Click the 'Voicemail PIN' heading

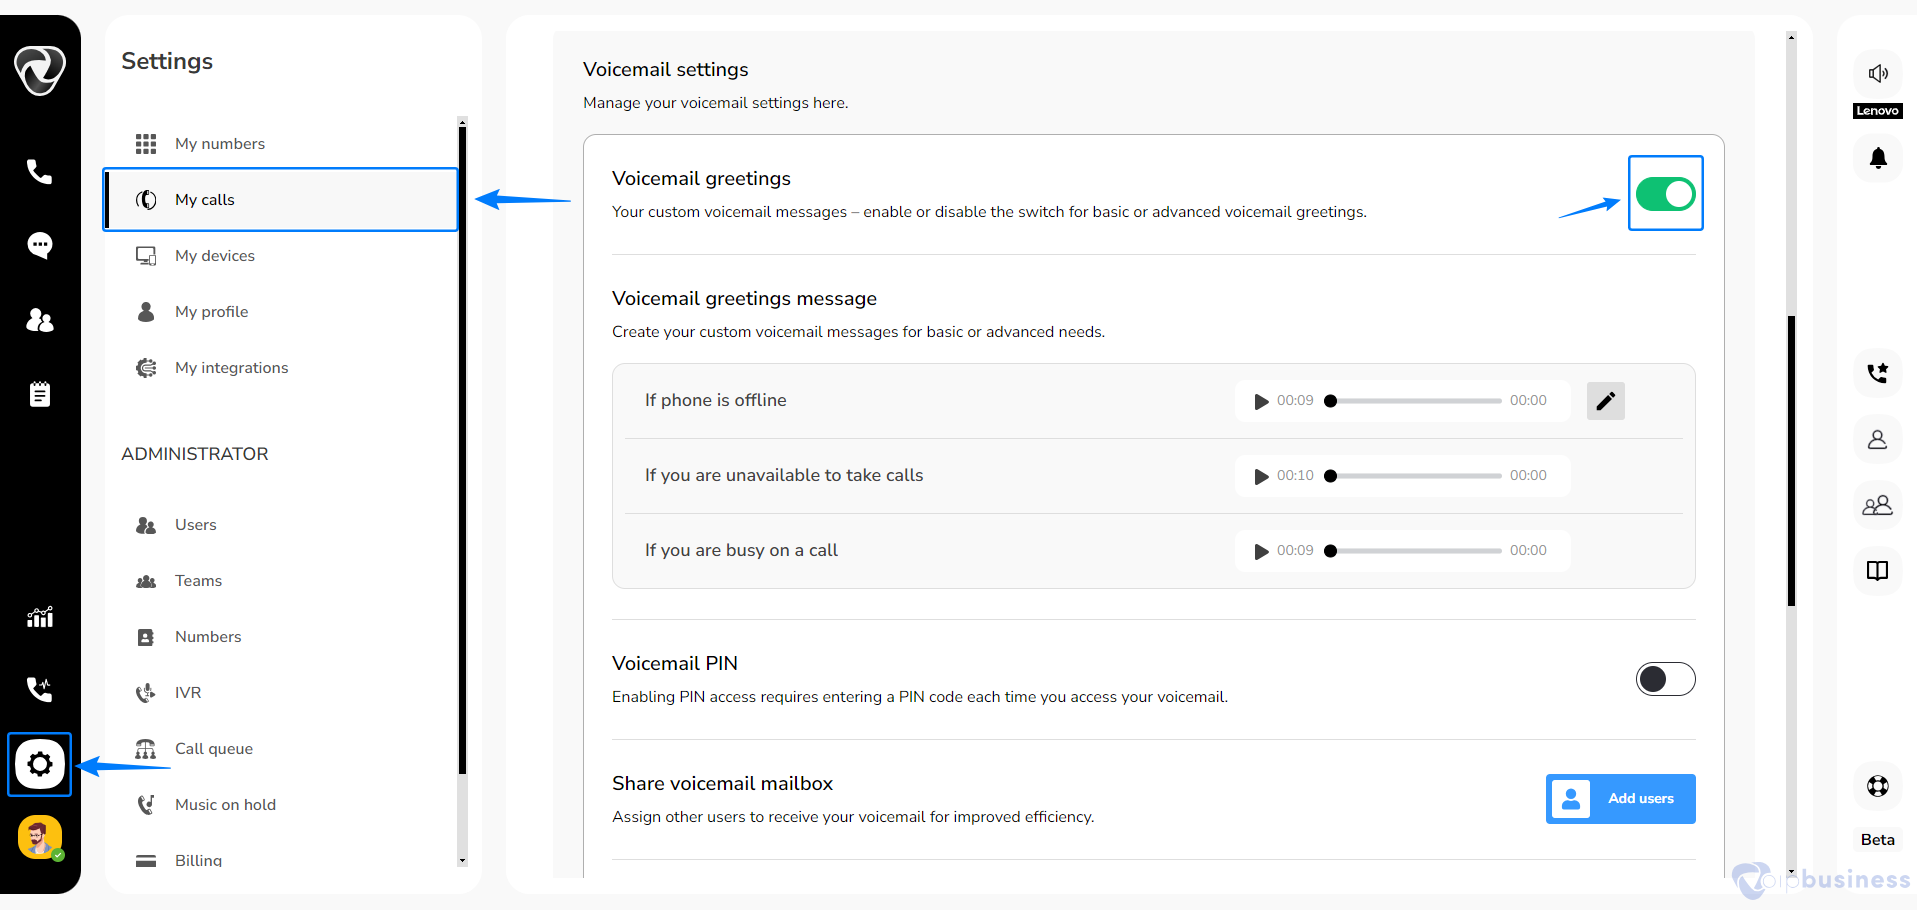[675, 664]
